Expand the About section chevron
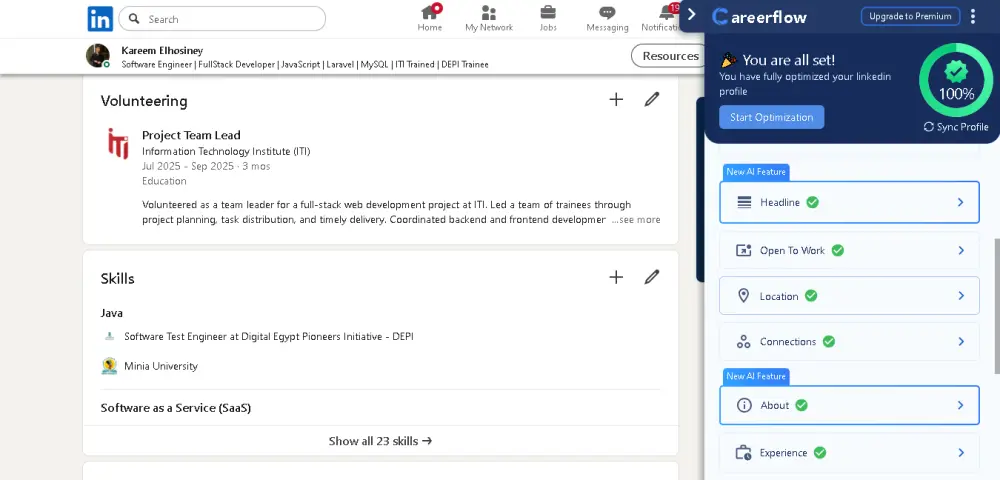 960,405
